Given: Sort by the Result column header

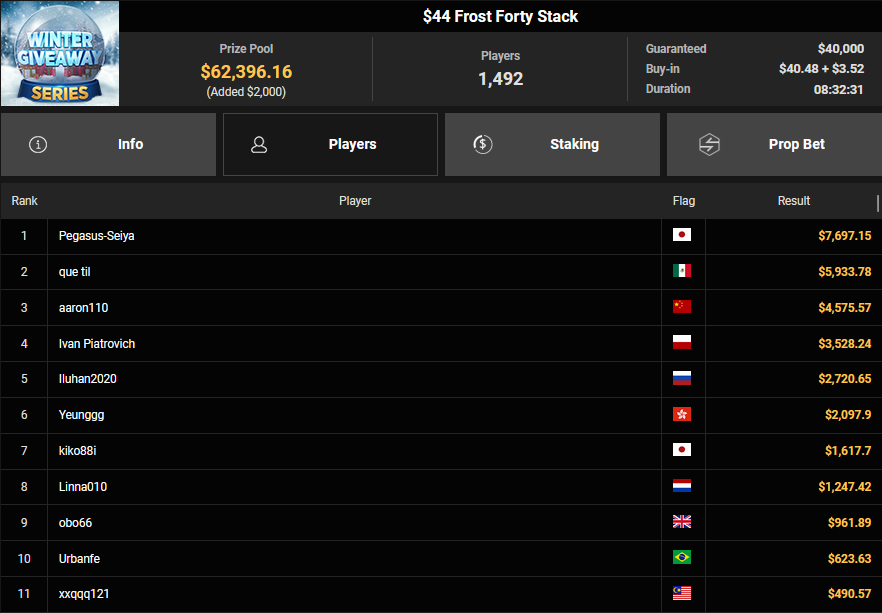Looking at the screenshot, I should click(794, 201).
